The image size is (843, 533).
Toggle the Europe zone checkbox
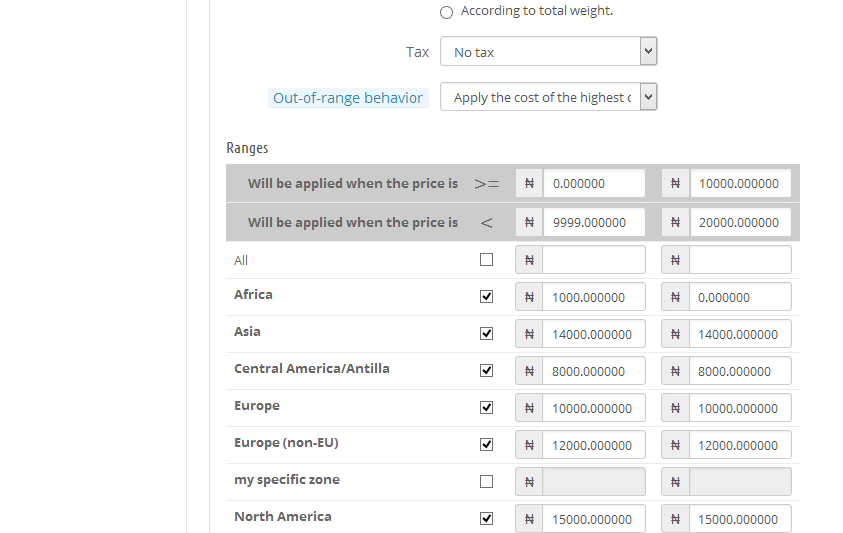[x=487, y=408]
